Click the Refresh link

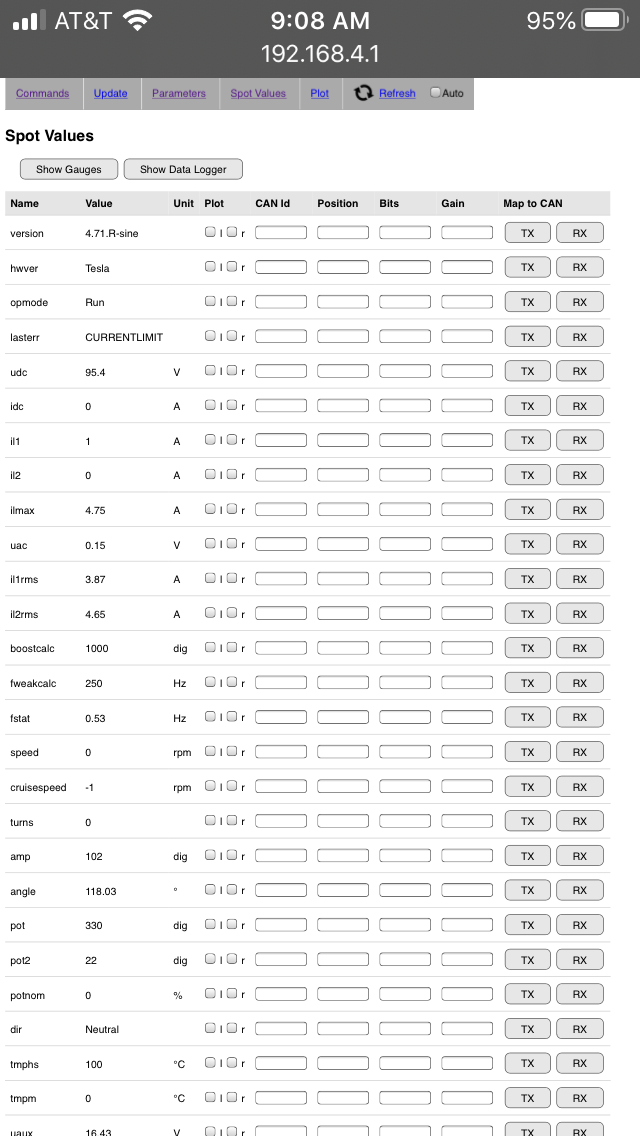397,93
